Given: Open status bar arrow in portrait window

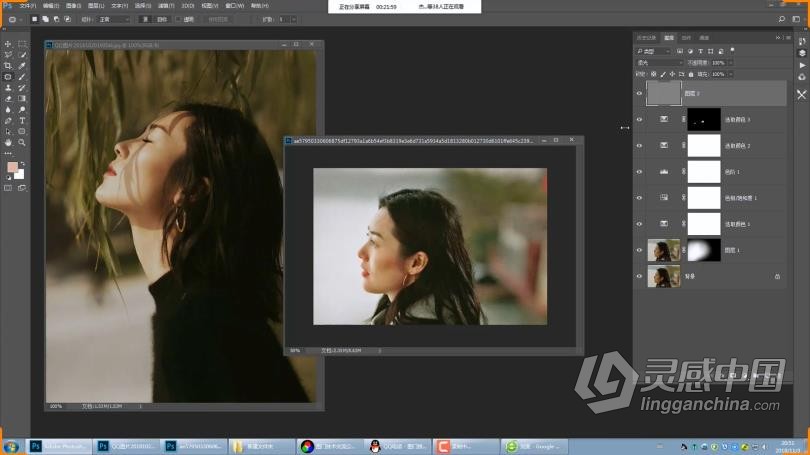Looking at the screenshot, I should [x=141, y=406].
